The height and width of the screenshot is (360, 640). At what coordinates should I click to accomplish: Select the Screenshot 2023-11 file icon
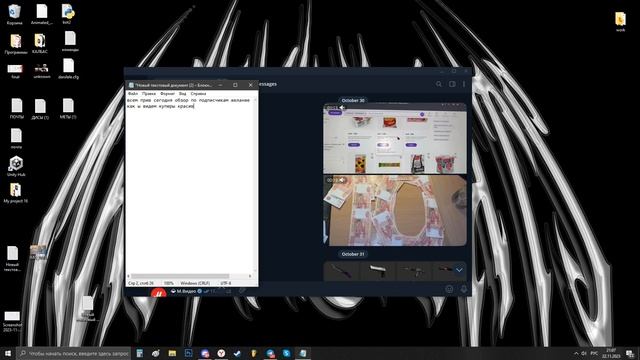pyautogui.click(x=12, y=321)
